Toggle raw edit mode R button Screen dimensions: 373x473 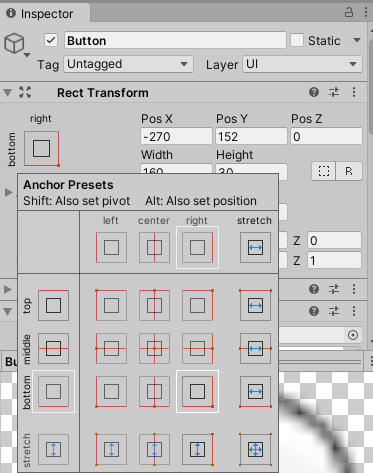tap(349, 171)
